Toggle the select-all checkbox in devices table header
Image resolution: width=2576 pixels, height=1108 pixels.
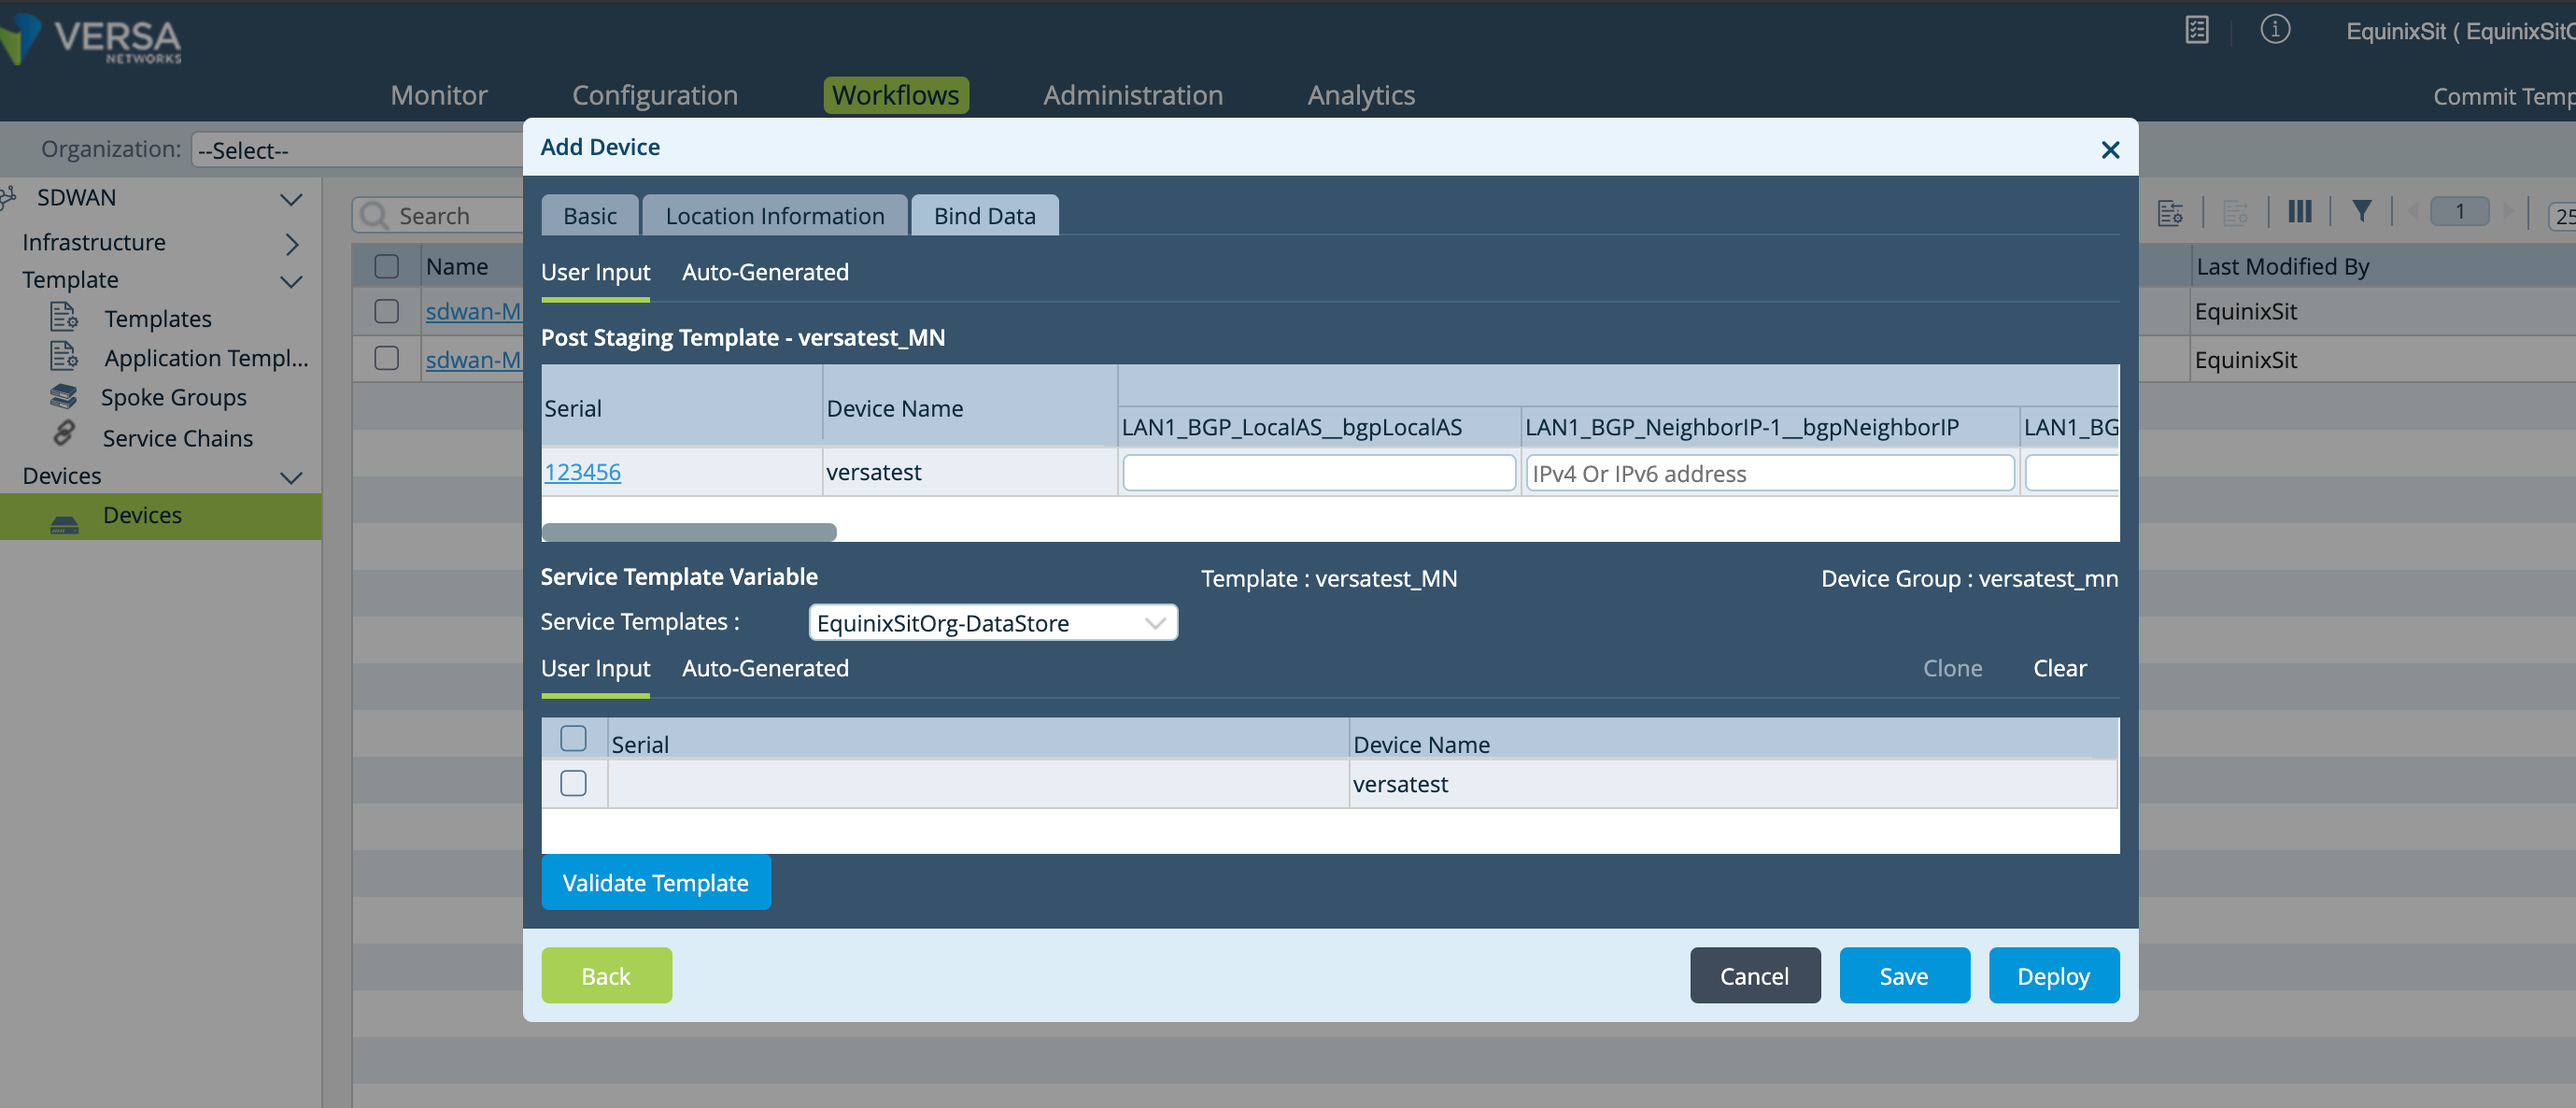(x=386, y=266)
